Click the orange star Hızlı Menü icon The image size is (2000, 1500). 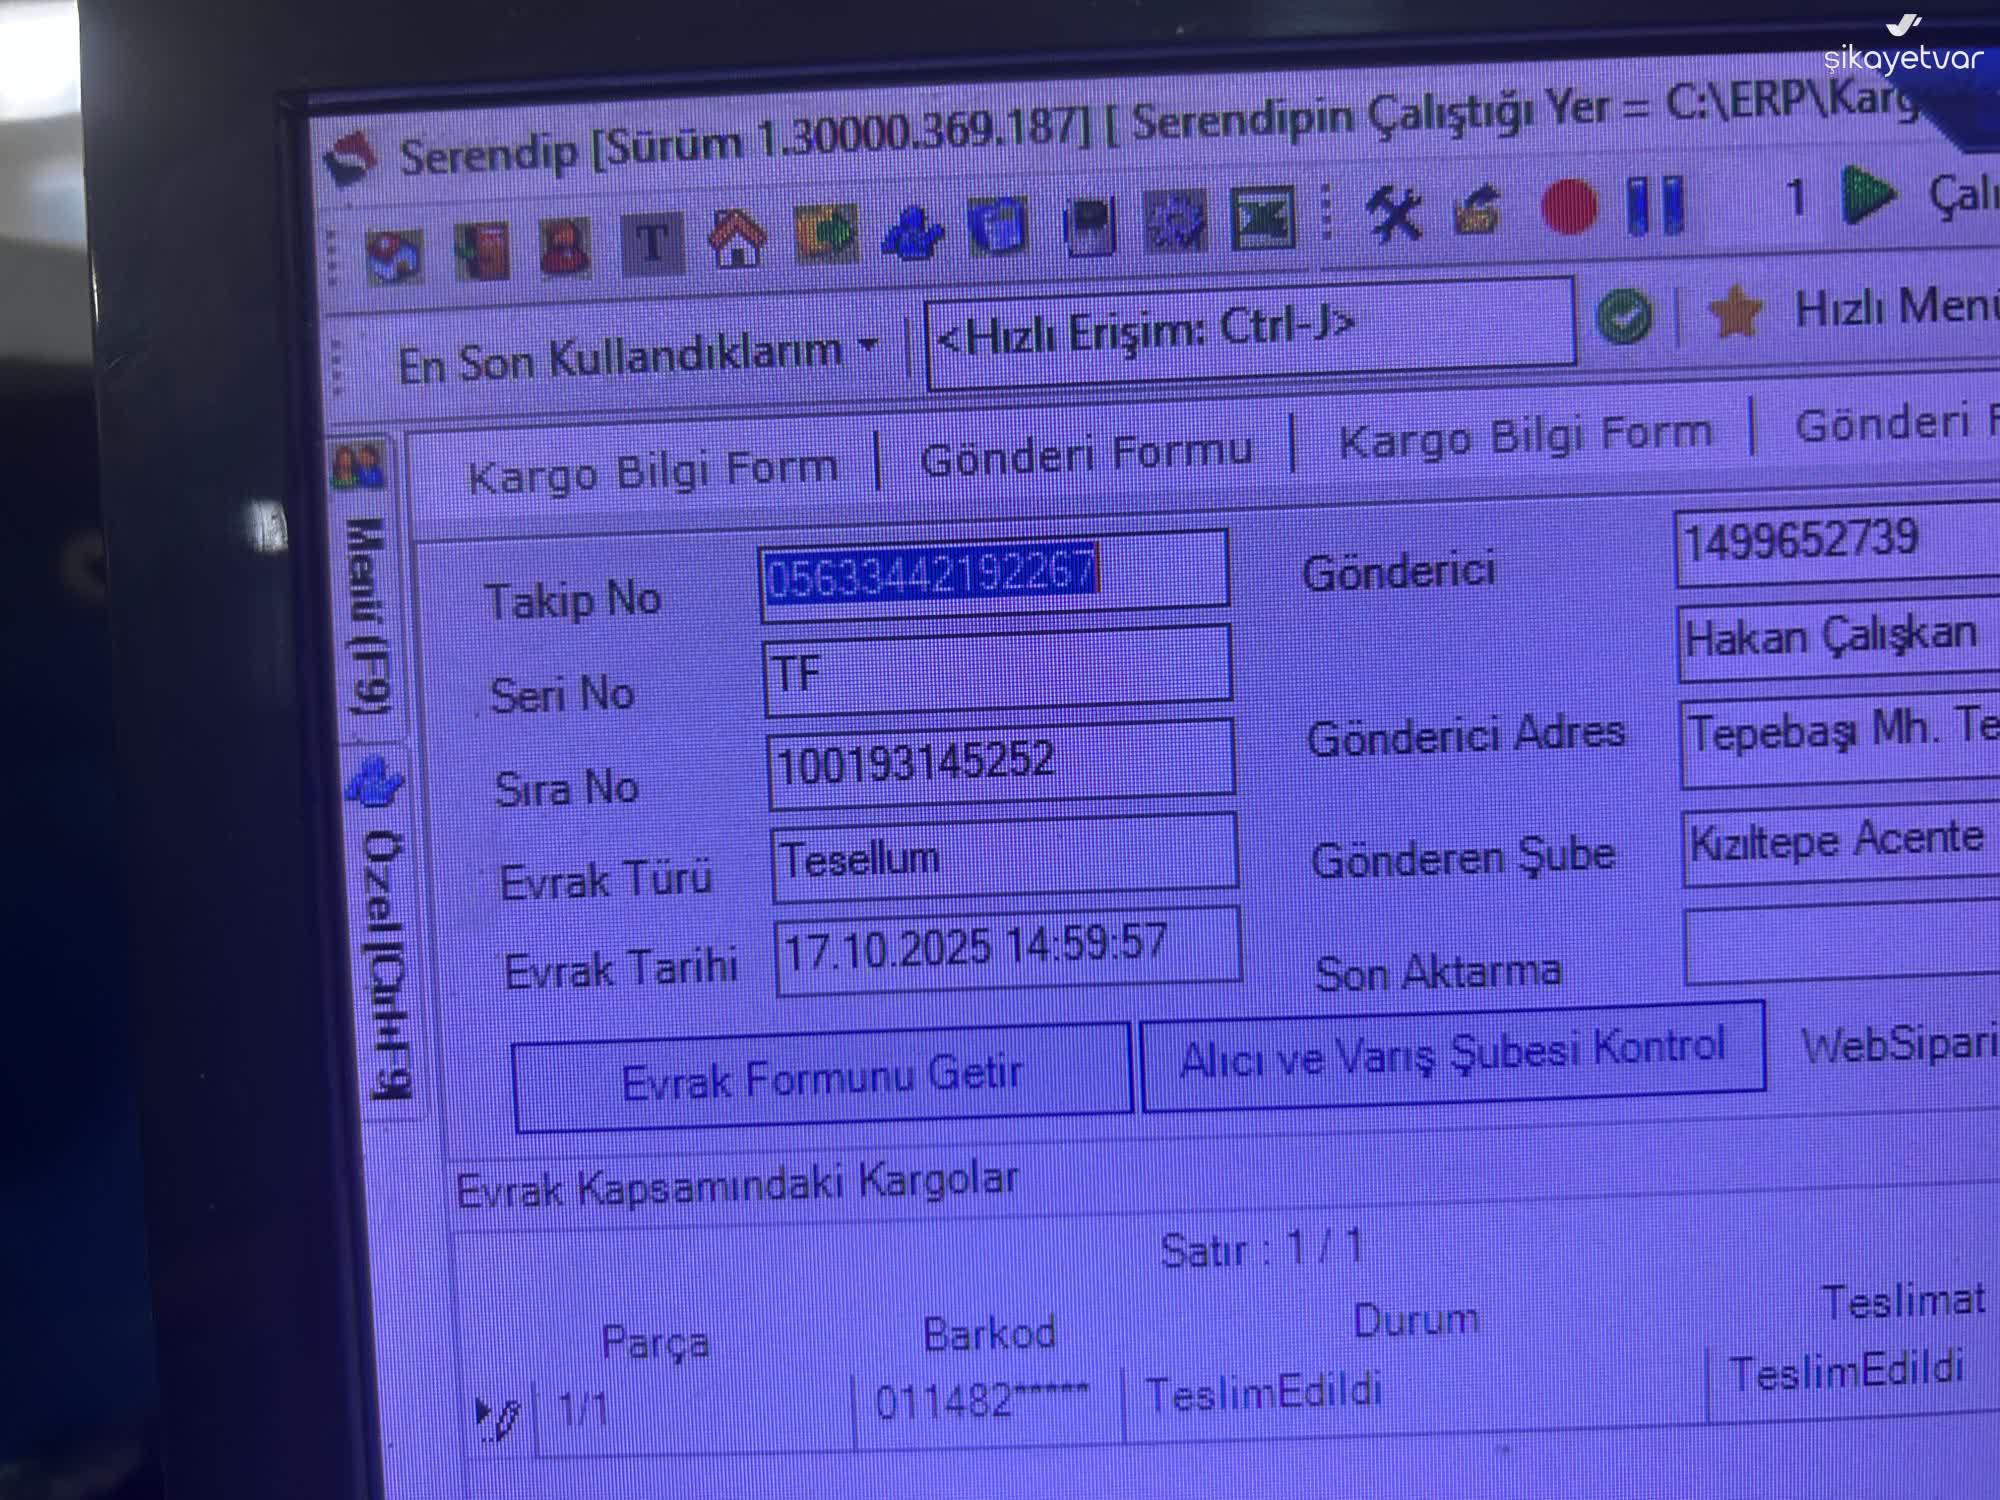pos(1735,311)
